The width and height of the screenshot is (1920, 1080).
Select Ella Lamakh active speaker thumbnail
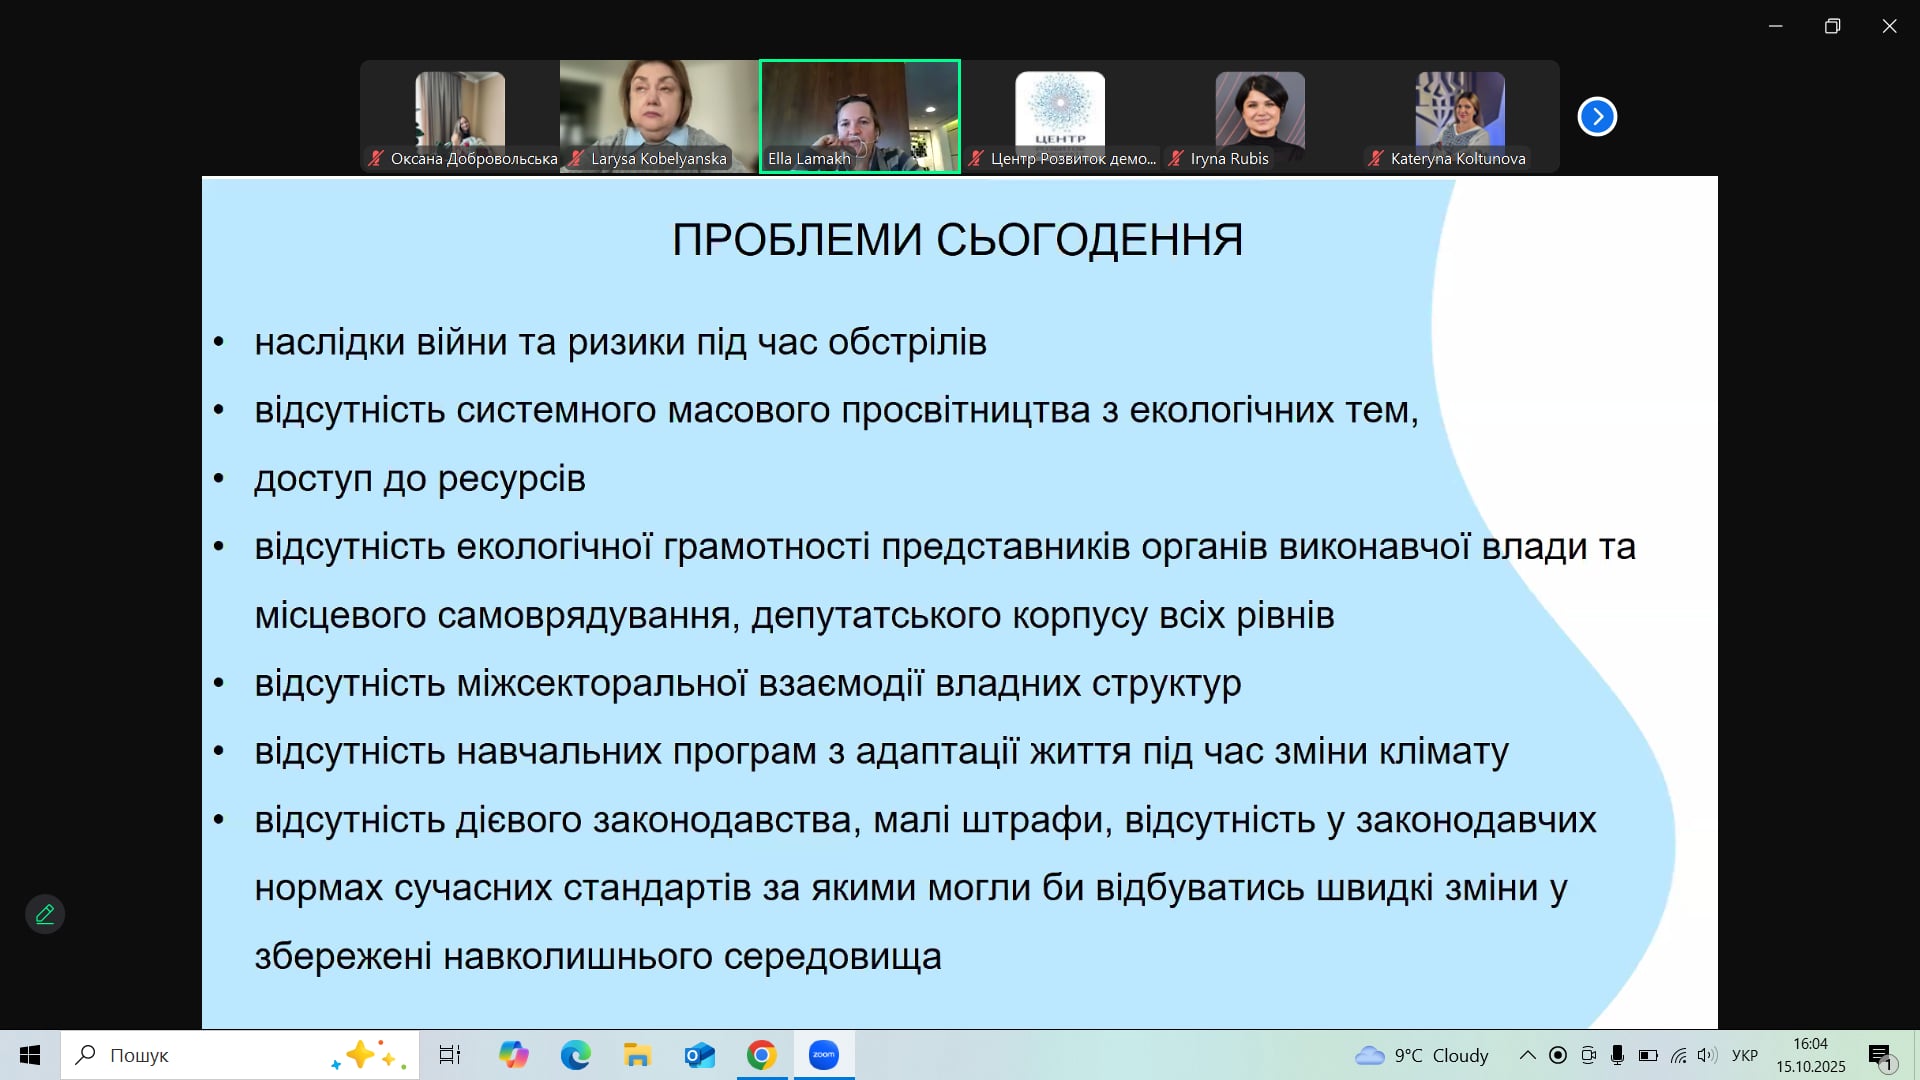click(x=859, y=116)
